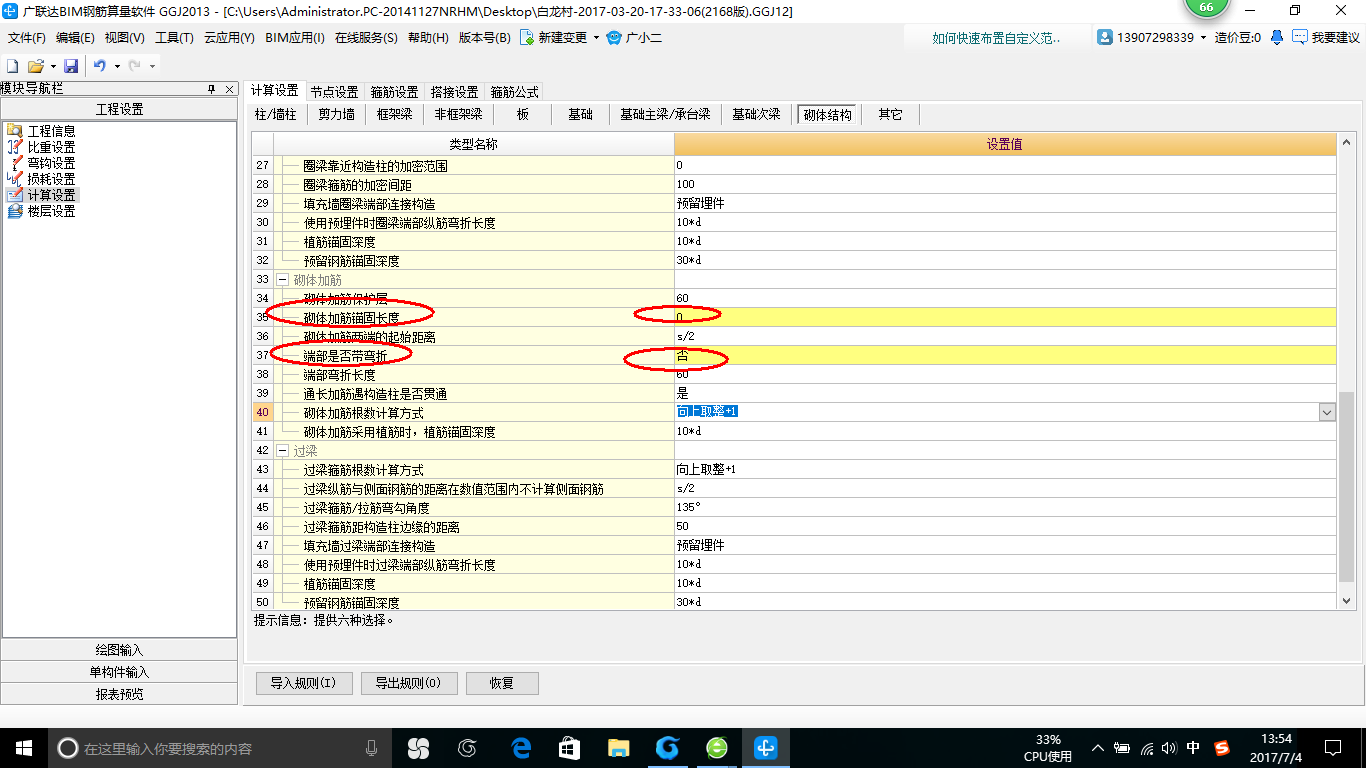Close the 模块导航栏 panel
Image resolution: width=1366 pixels, height=768 pixels.
[x=229, y=89]
